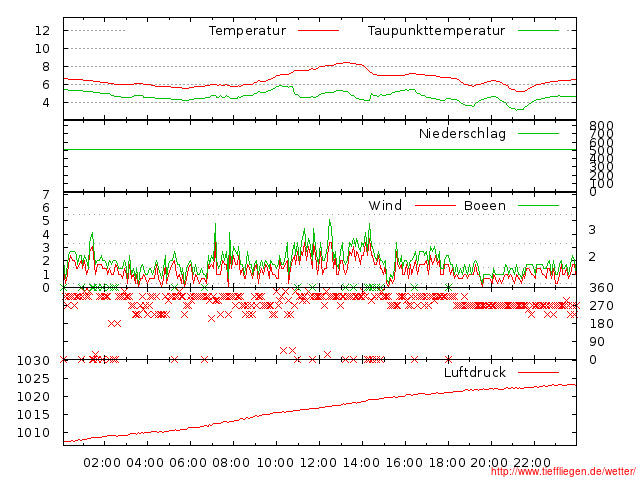The height and width of the screenshot is (480, 640).
Task: Click the Niederschlag legend label
Action: click(x=462, y=133)
